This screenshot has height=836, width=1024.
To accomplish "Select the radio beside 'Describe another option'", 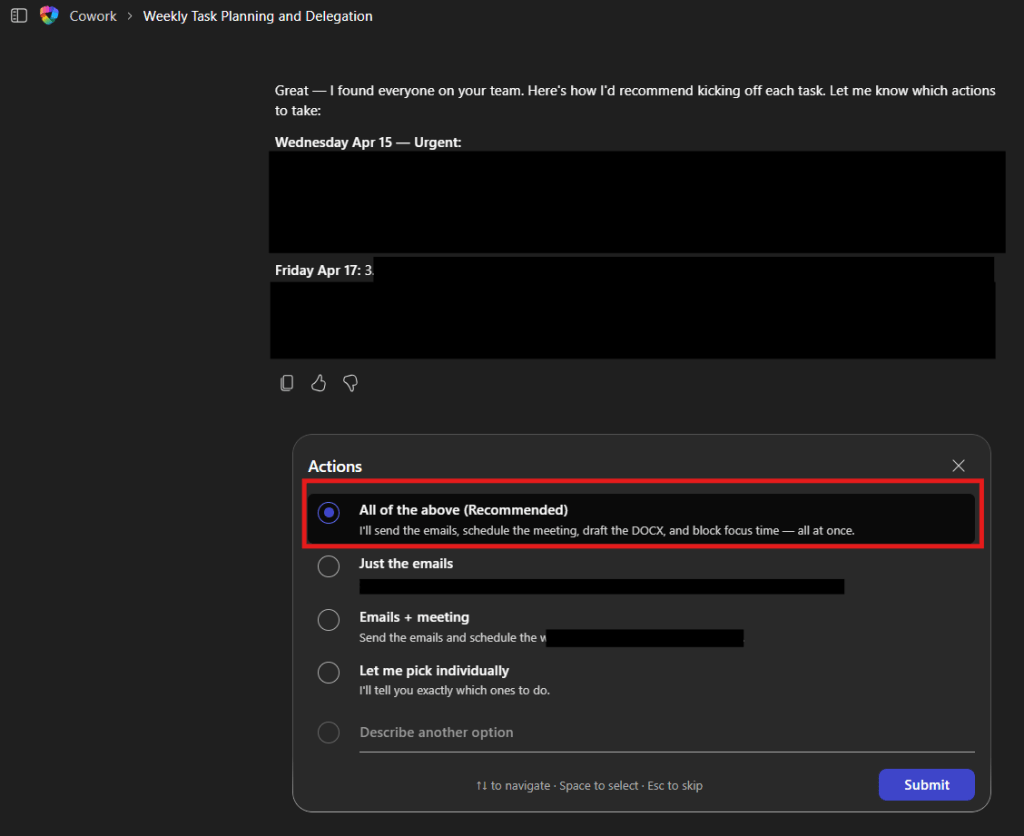I will [x=328, y=733].
